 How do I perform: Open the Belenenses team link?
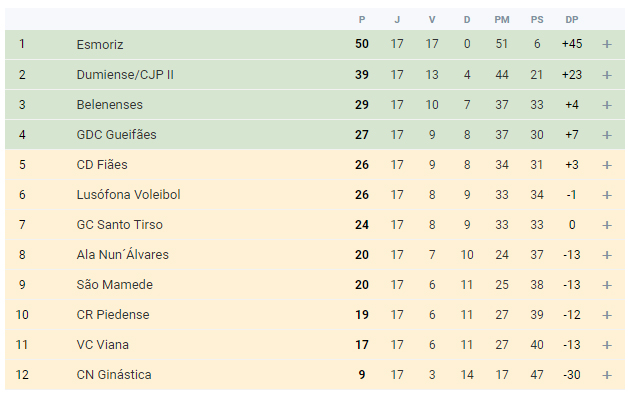click(109, 105)
